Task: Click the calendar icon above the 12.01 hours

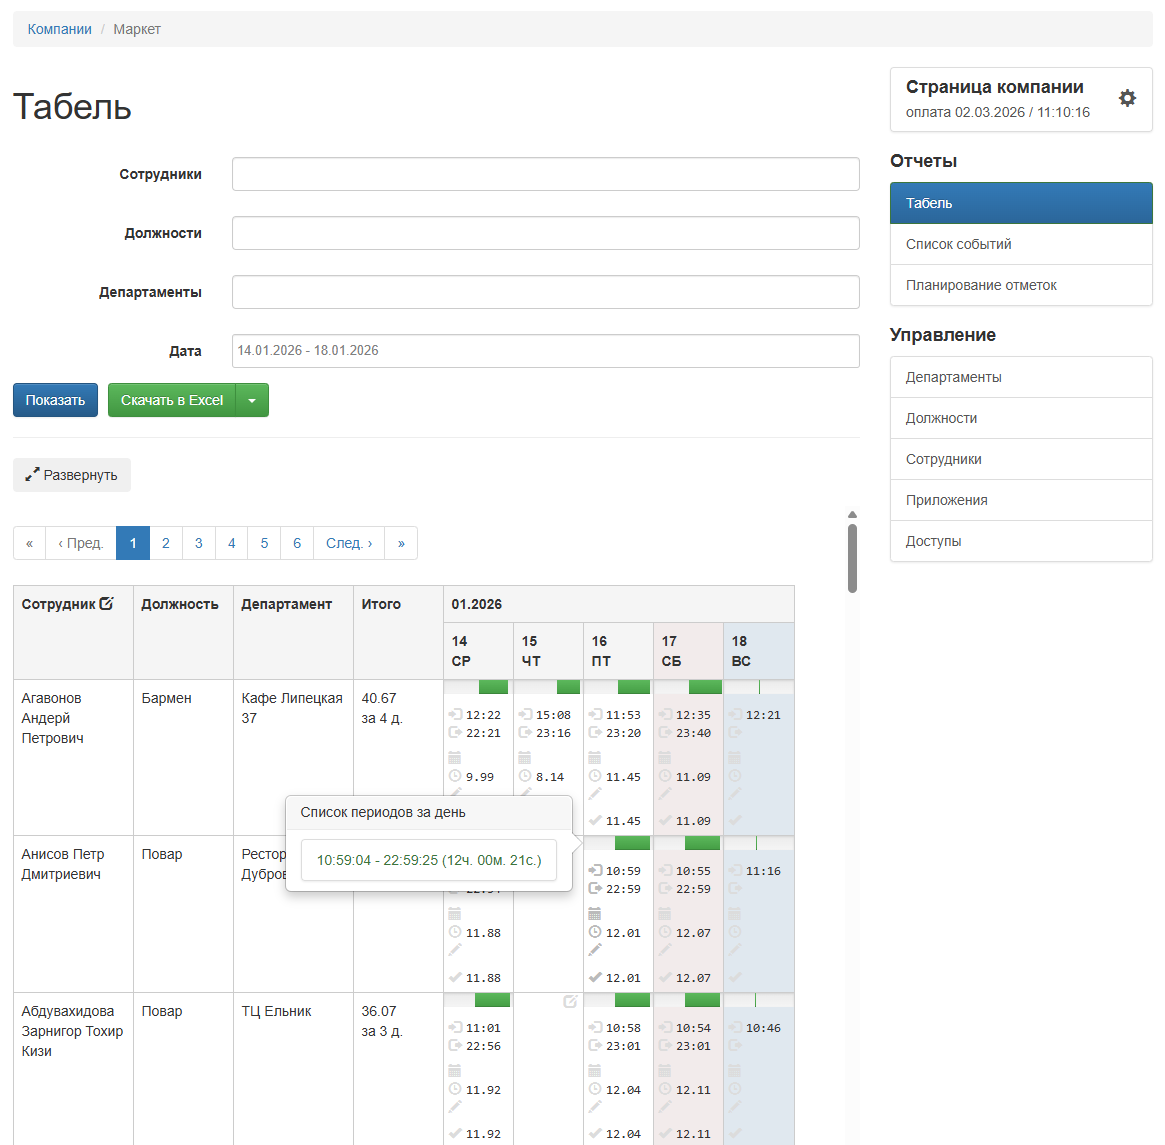Action: [595, 914]
